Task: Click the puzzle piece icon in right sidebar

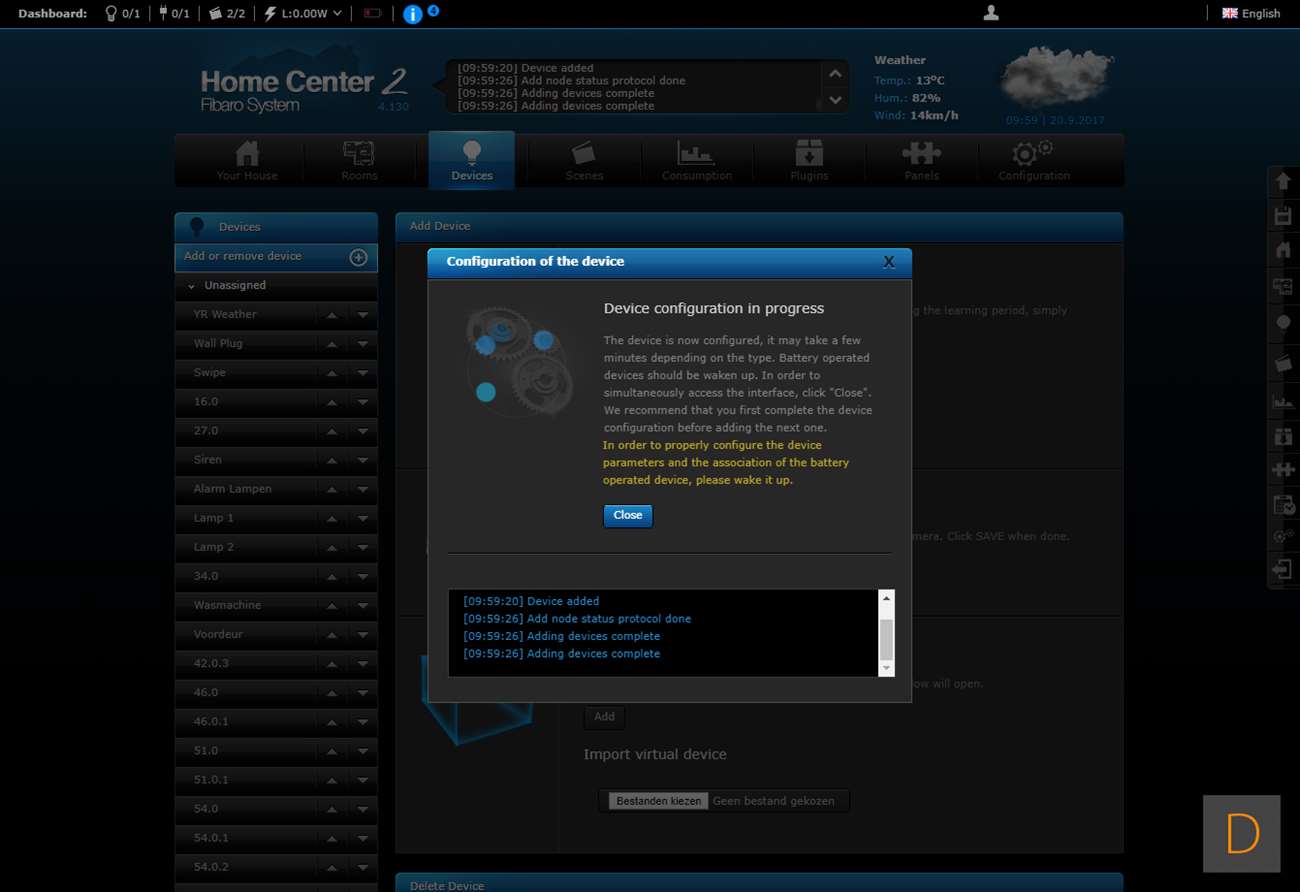Action: coord(1283,469)
